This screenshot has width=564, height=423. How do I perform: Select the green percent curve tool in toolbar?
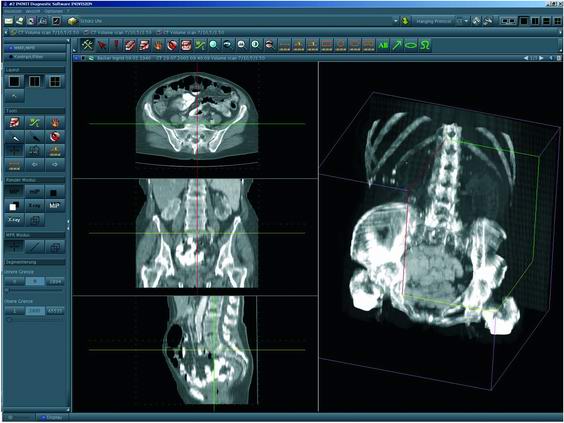click(200, 45)
